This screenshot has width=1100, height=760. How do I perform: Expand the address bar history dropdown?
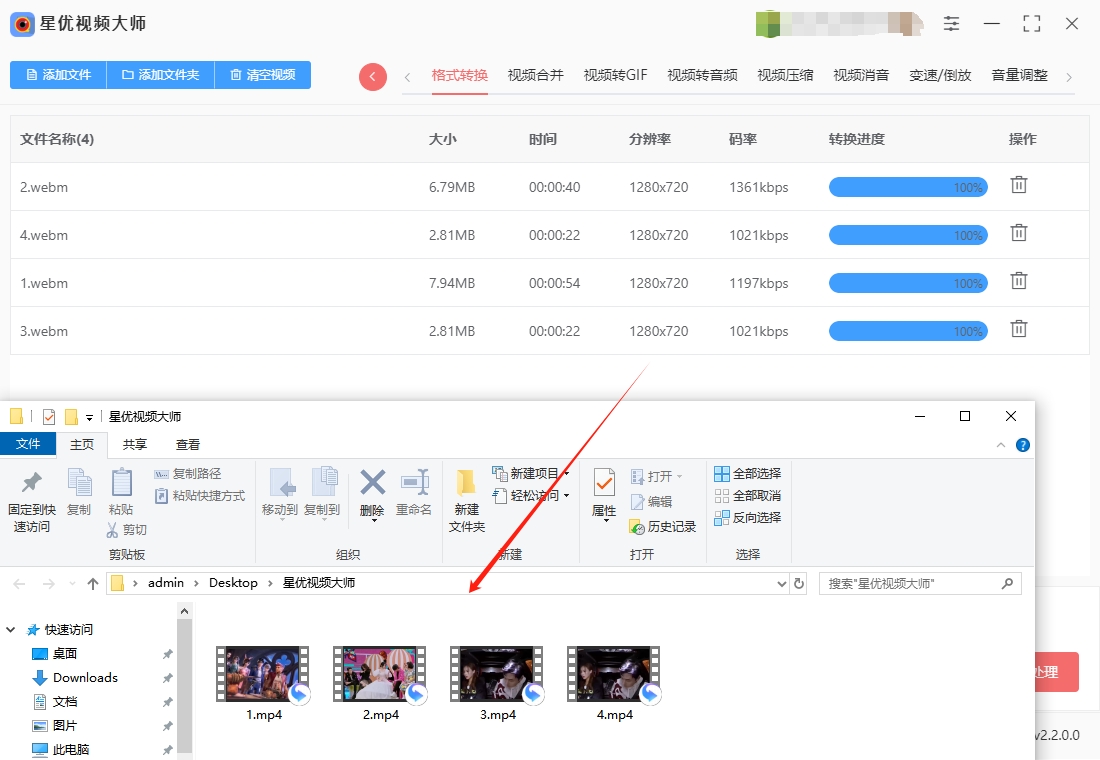(782, 584)
